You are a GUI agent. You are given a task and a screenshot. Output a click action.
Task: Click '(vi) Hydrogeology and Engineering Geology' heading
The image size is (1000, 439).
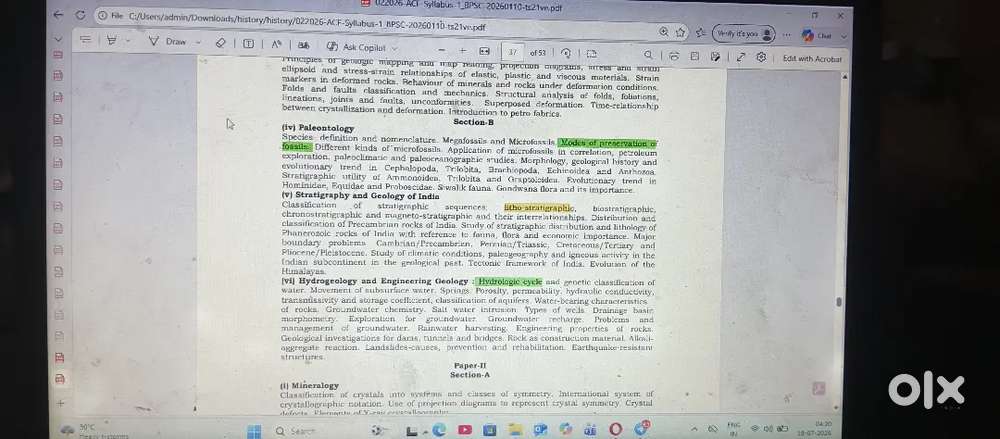[375, 281]
